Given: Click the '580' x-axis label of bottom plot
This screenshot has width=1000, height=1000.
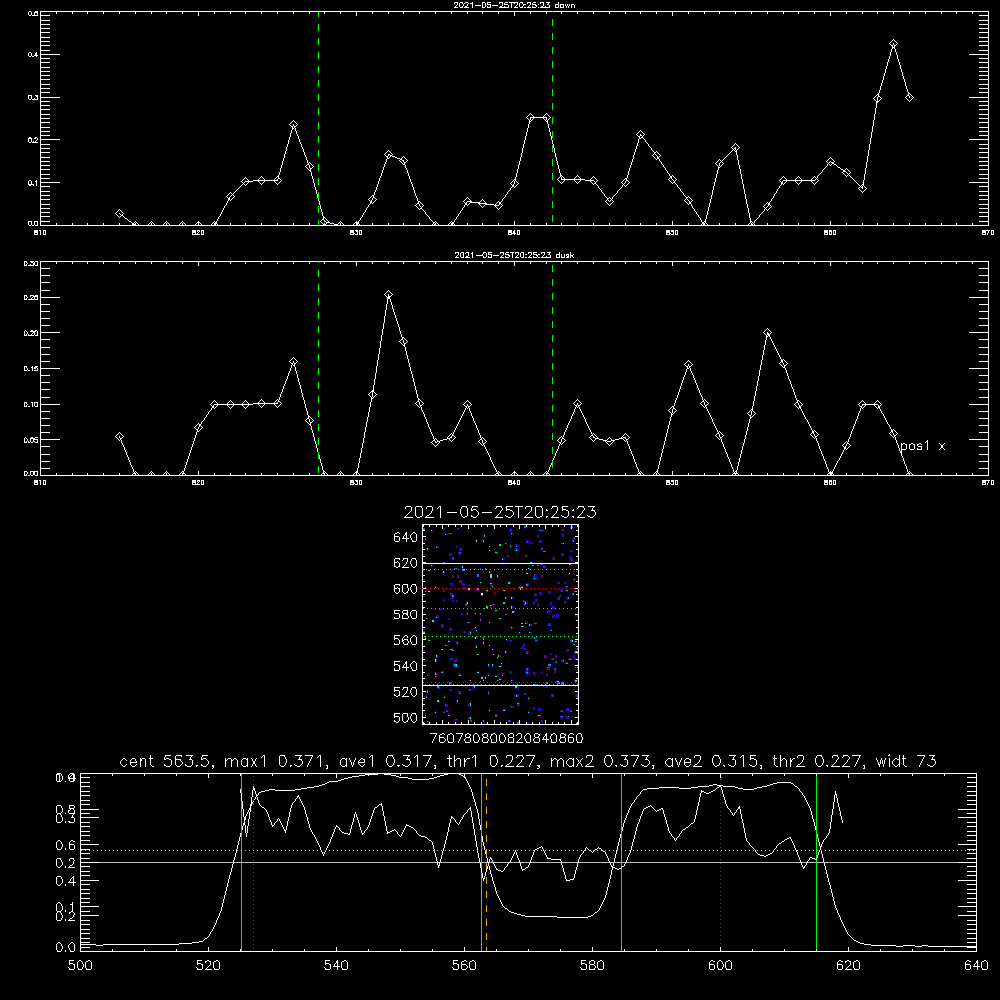Looking at the screenshot, I should (592, 966).
